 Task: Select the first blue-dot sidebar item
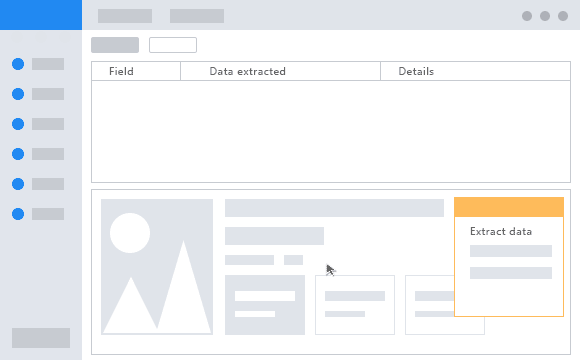pyautogui.click(x=38, y=64)
